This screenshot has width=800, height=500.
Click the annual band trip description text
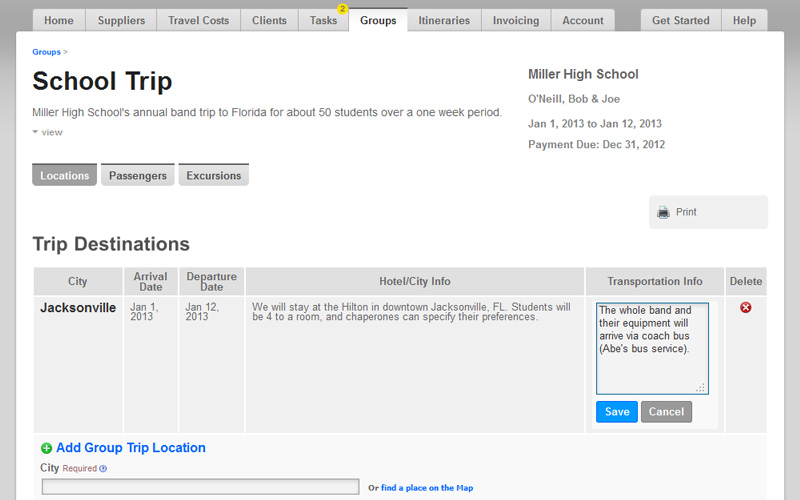(267, 112)
